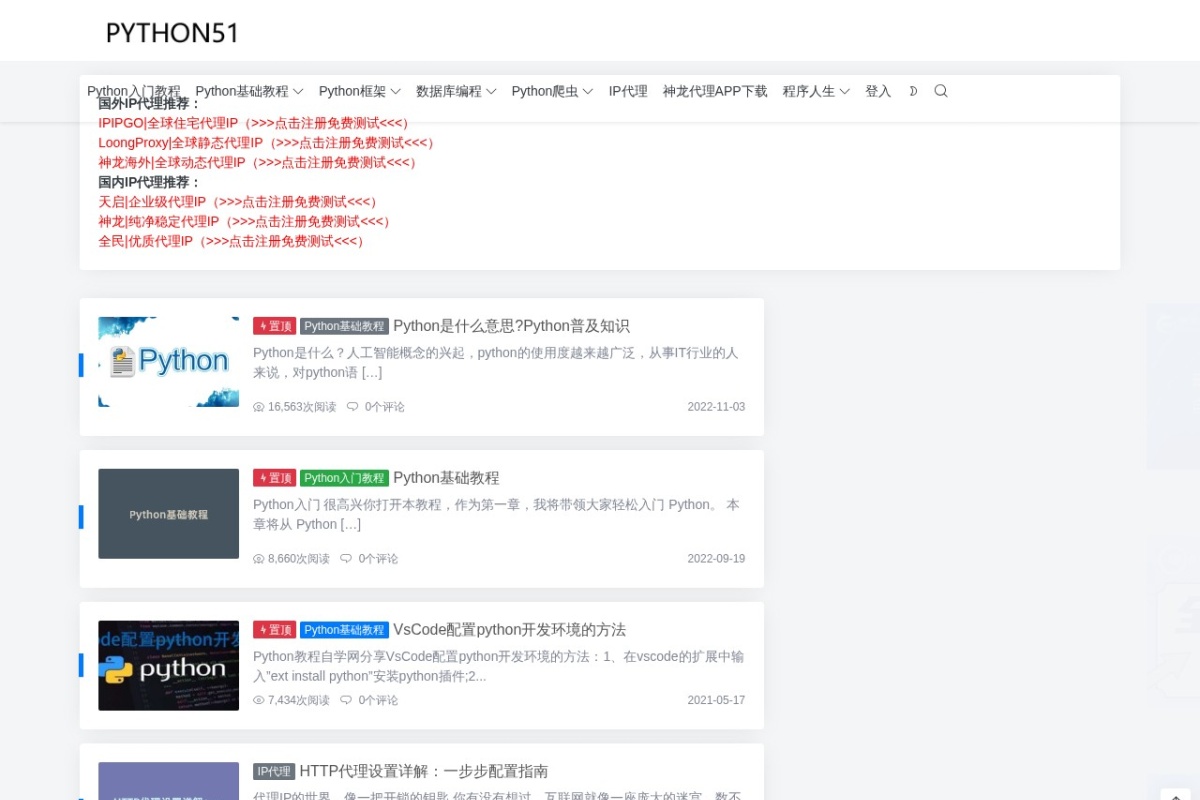Toggle dark mode moon icon

pos(913,91)
